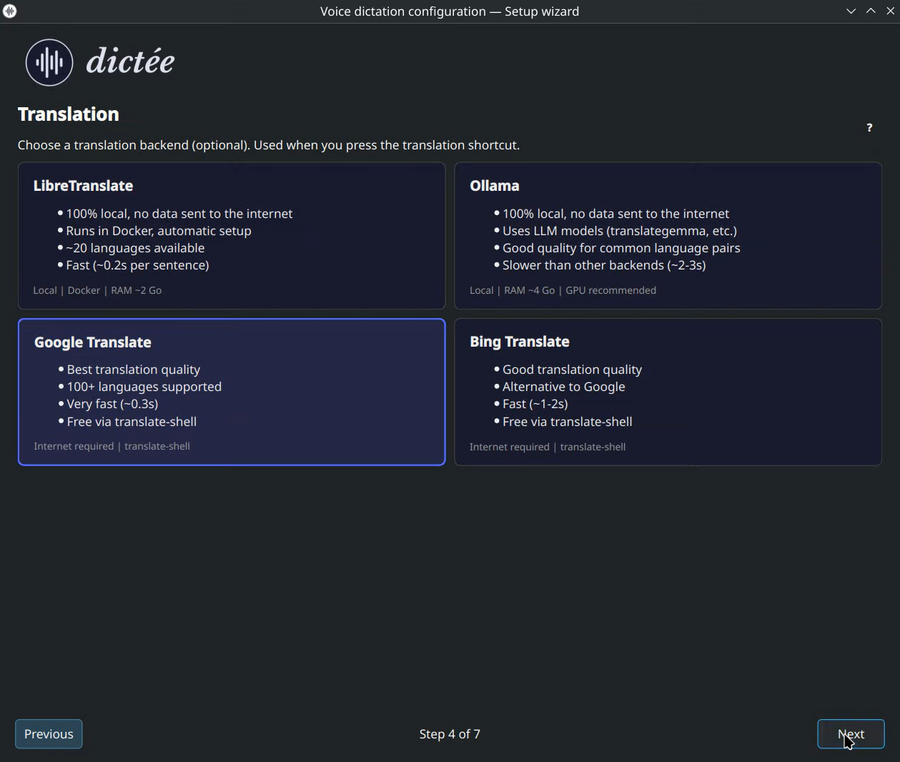Click 'Runs in Docker, automatic setup' line
900x762 pixels.
pos(158,231)
